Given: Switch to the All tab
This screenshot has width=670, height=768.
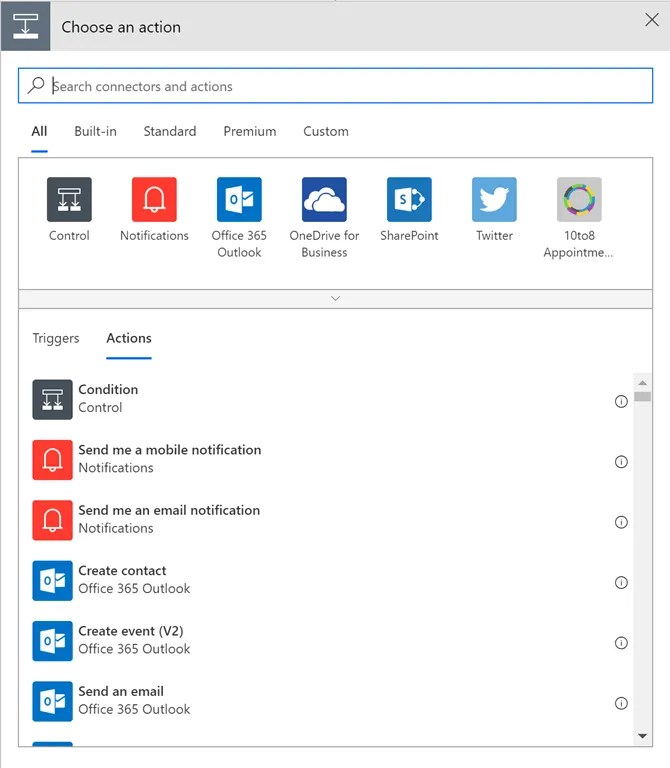Looking at the screenshot, I should coord(39,131).
